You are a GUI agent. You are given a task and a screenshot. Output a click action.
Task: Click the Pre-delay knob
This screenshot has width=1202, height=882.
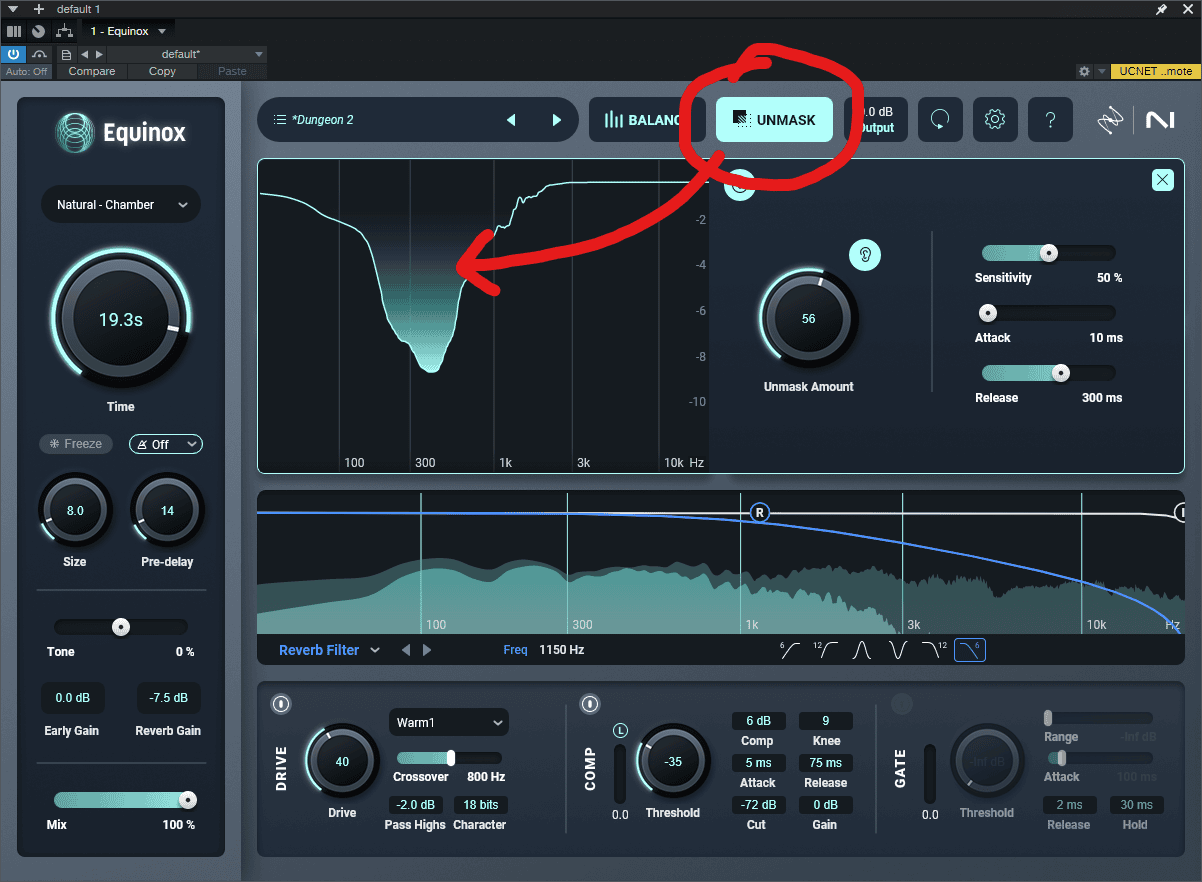(x=167, y=510)
